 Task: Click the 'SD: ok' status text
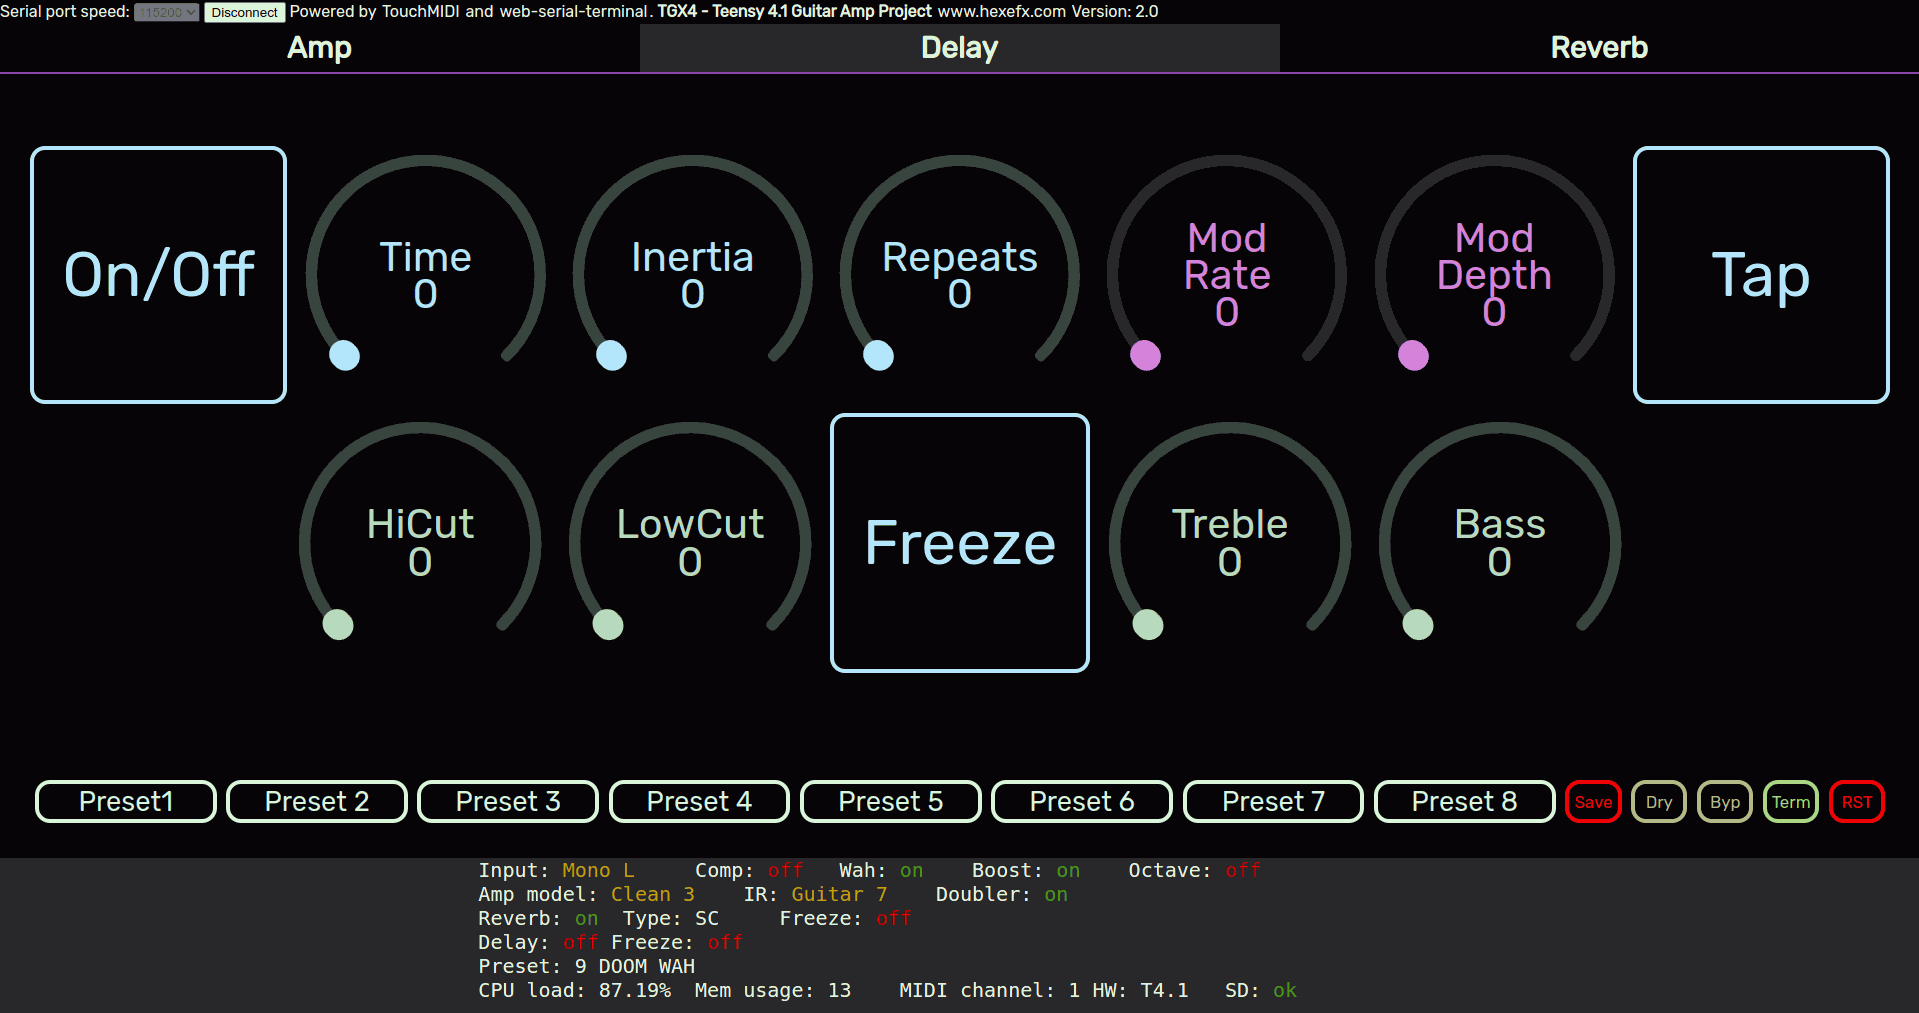pos(1260,990)
